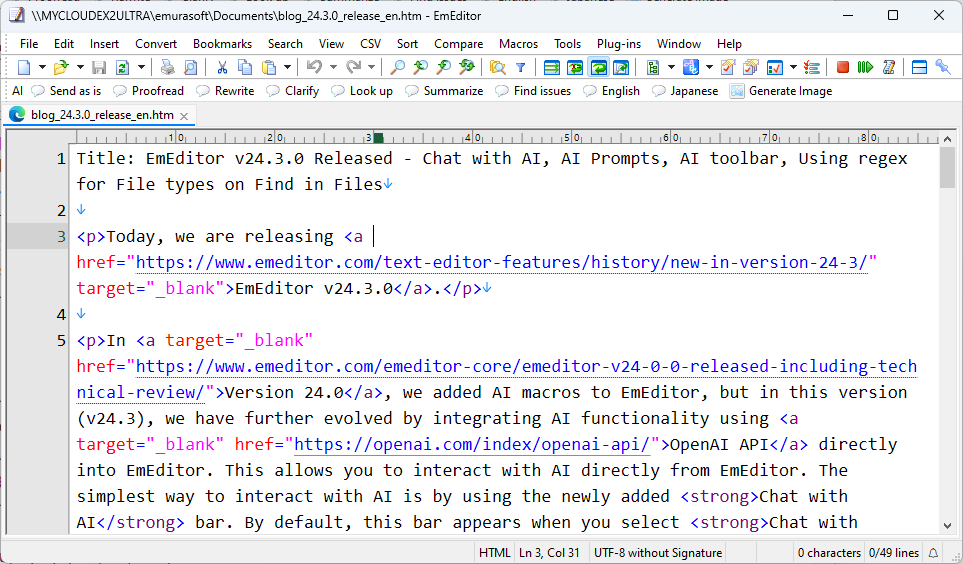
Task: Enable Wrap by Page mode
Action: 621,67
